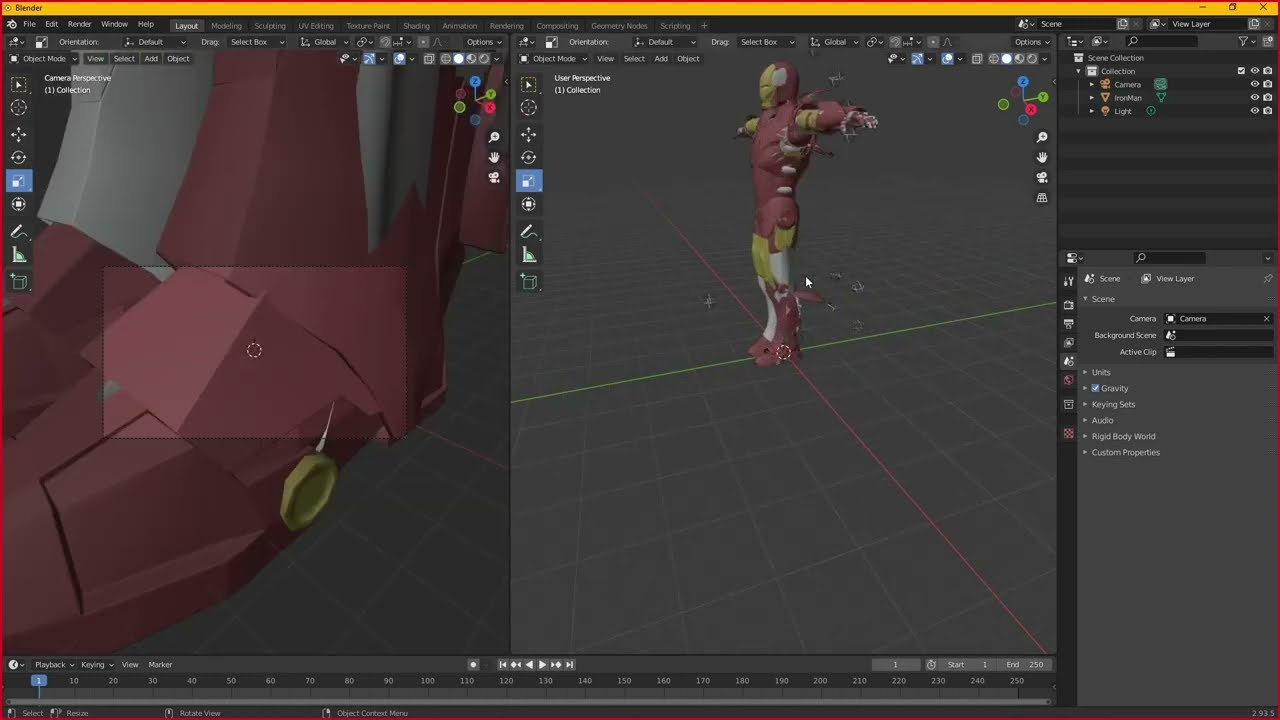Screen dimensions: 1280x720
Task: Open the timeline Playback popover
Action: pos(53,664)
